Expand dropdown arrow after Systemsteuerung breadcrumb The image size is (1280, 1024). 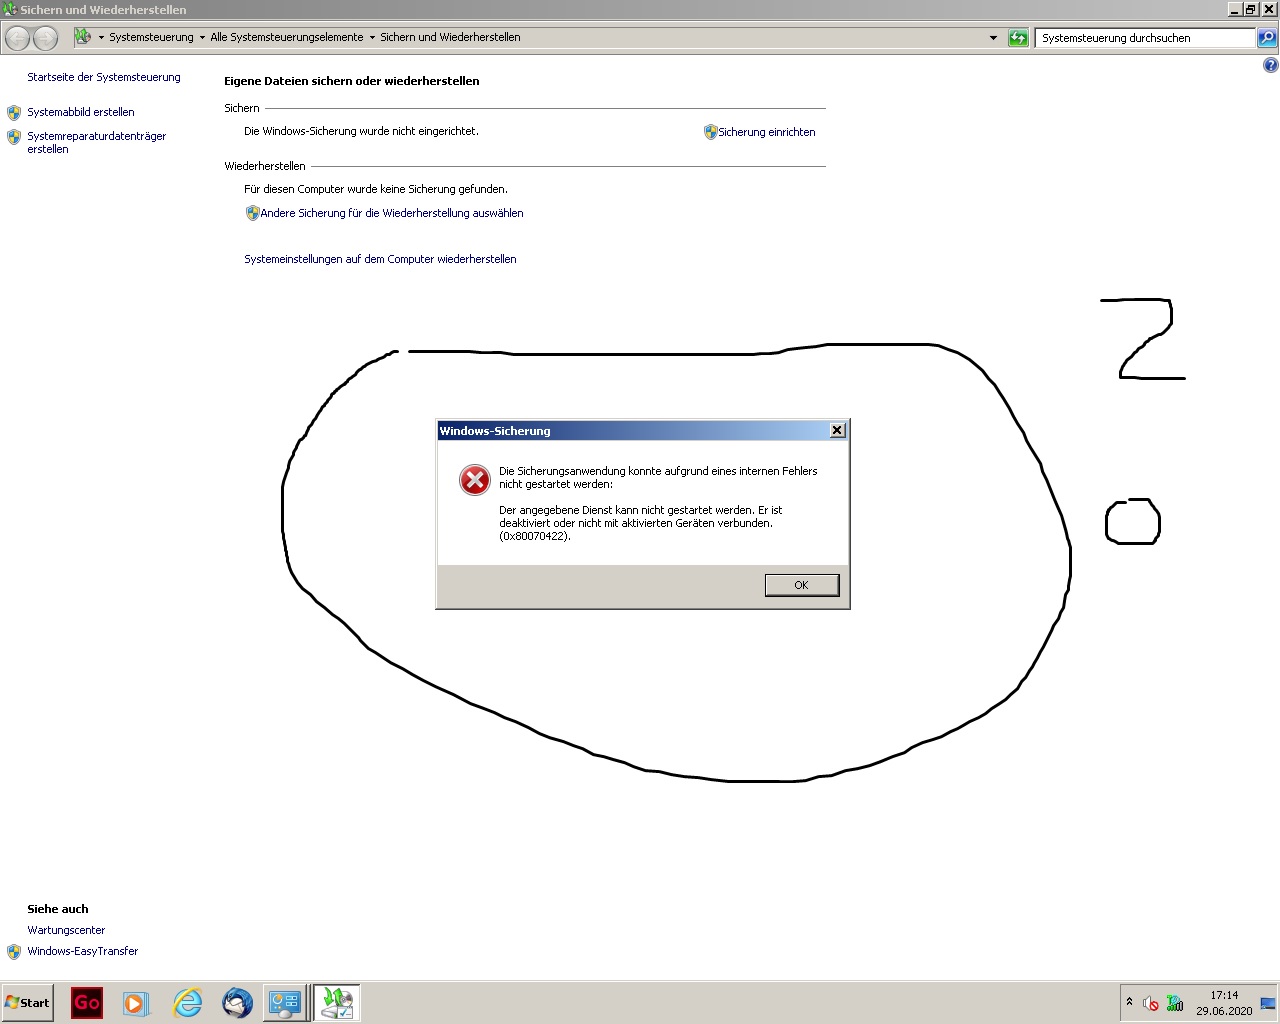[x=202, y=37]
